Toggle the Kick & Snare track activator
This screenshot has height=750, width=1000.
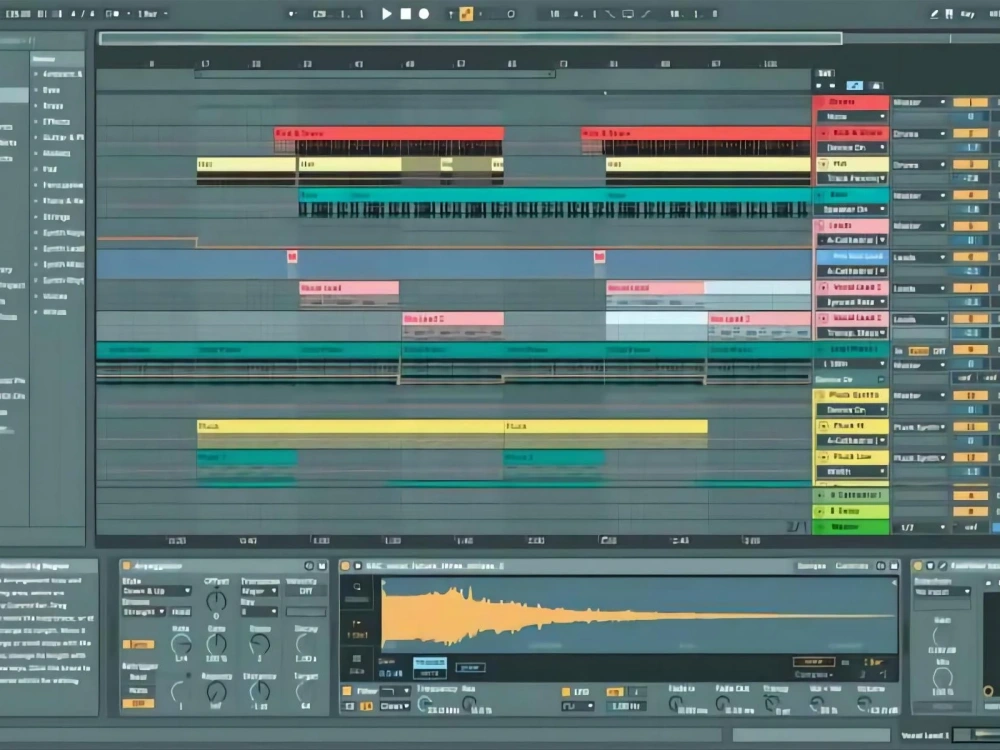pyautogui.click(x=970, y=133)
